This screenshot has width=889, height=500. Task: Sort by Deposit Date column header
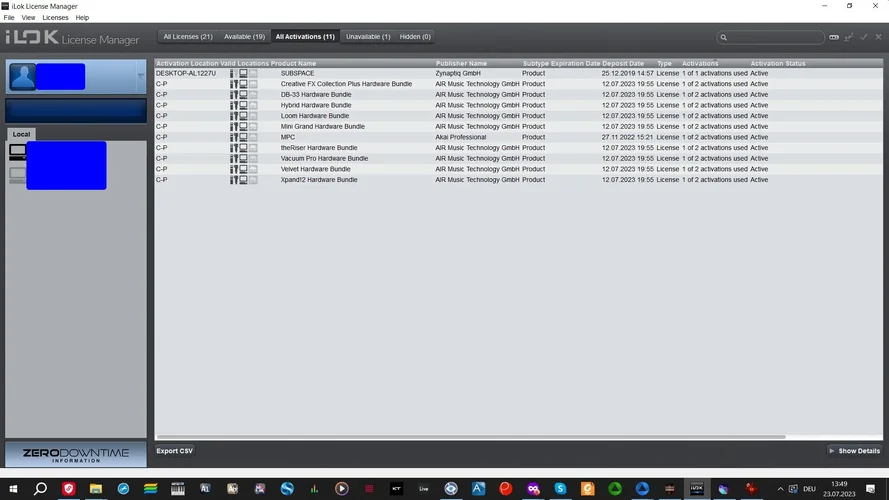coord(623,63)
